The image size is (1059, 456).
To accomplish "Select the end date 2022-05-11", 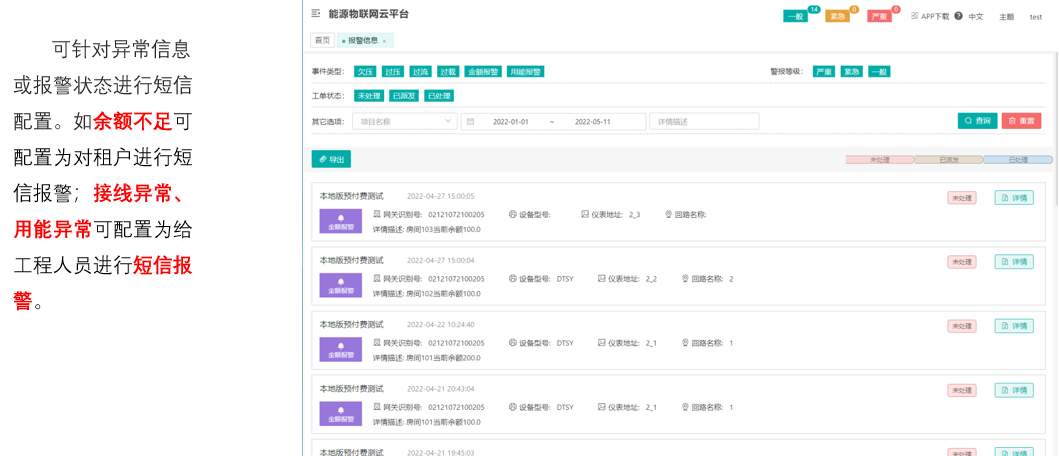I will click(592, 122).
